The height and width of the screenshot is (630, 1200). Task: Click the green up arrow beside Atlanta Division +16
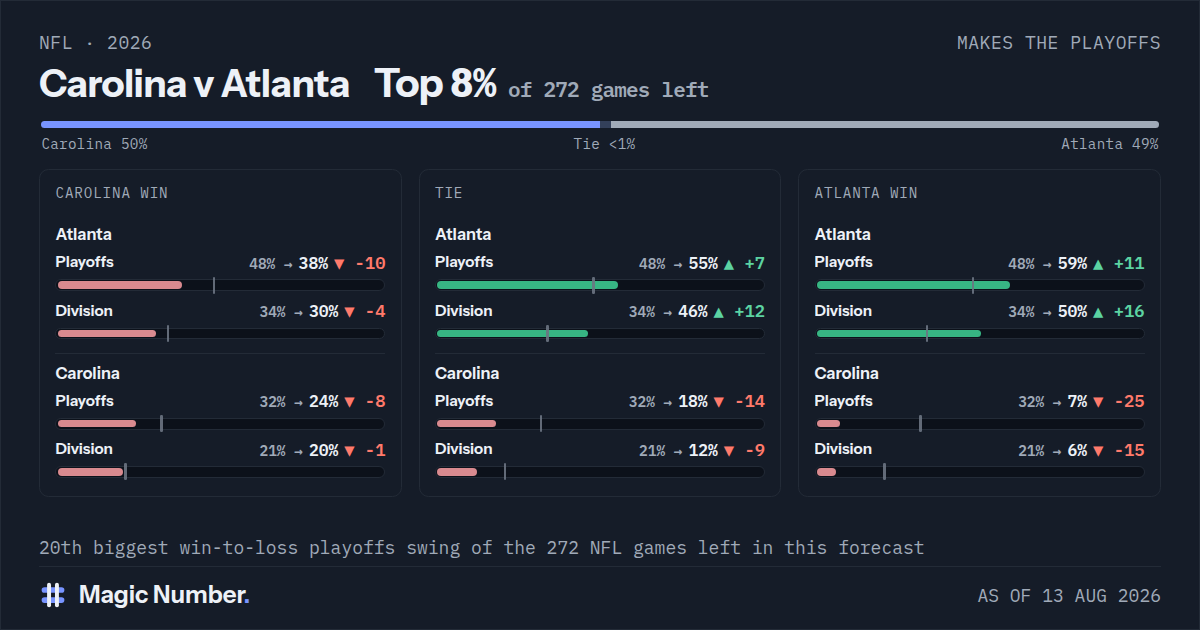(1098, 312)
